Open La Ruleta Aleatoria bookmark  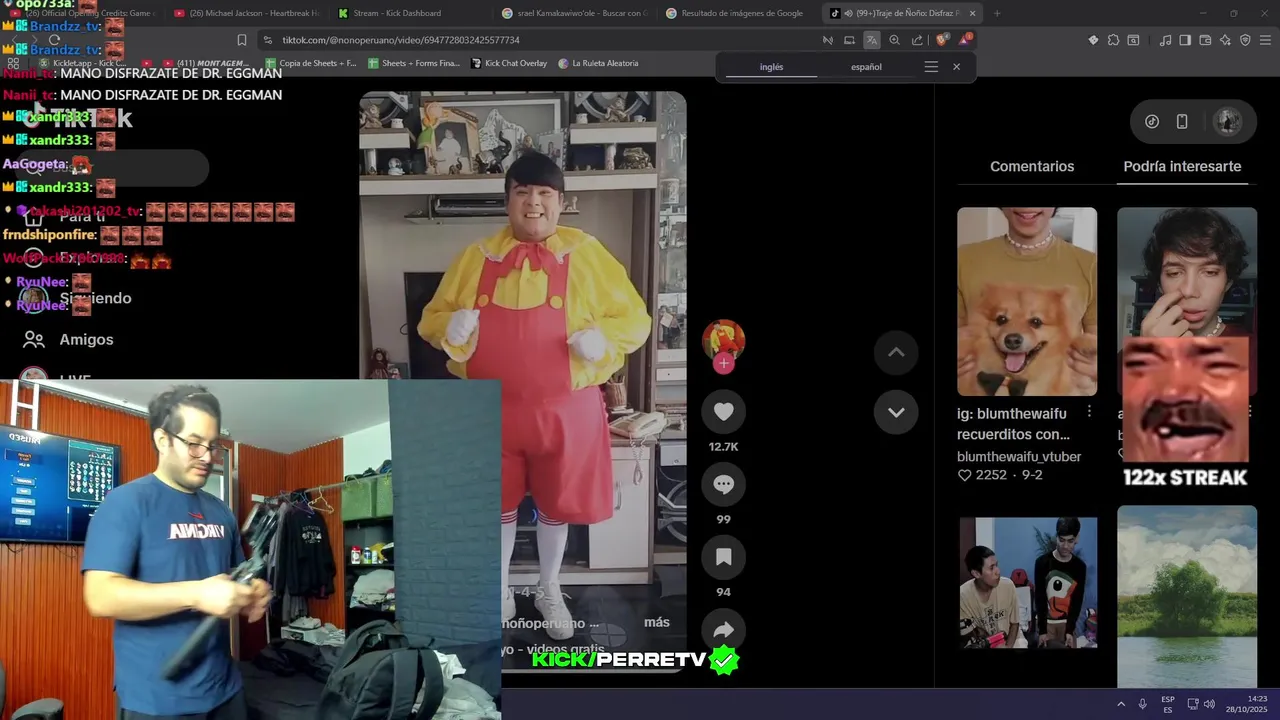click(598, 63)
